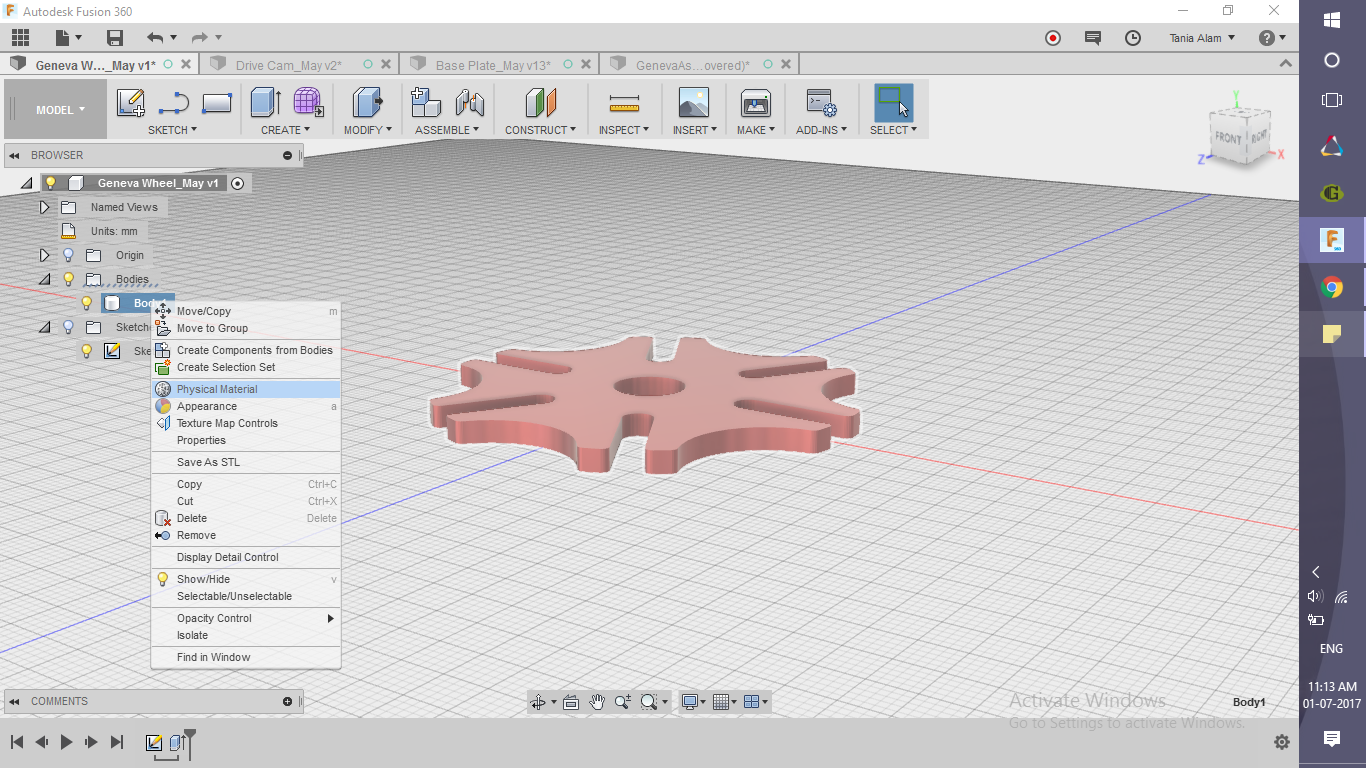Expand the Origin folder
Screen dimensions: 1366x768
(x=44, y=255)
